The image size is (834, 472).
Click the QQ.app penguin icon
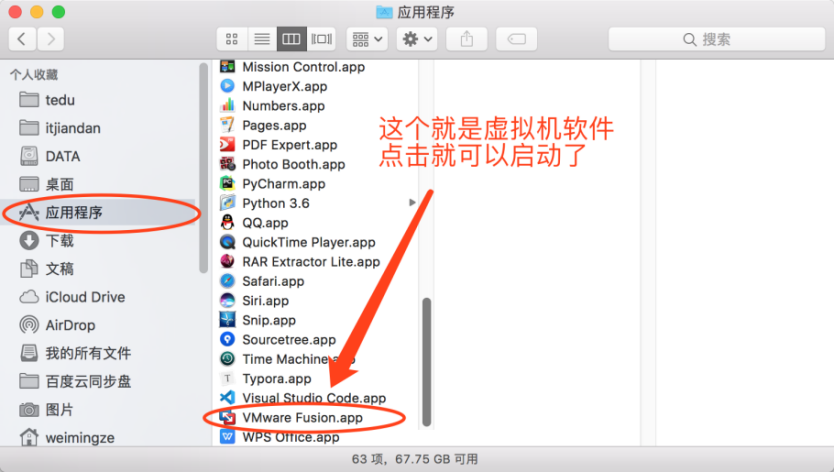coord(227,223)
